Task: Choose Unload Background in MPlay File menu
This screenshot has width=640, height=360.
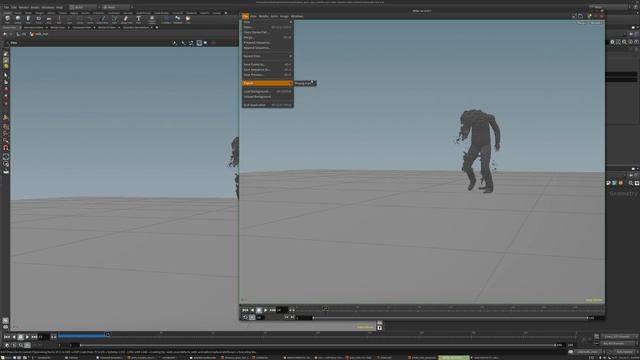Action: click(267, 97)
